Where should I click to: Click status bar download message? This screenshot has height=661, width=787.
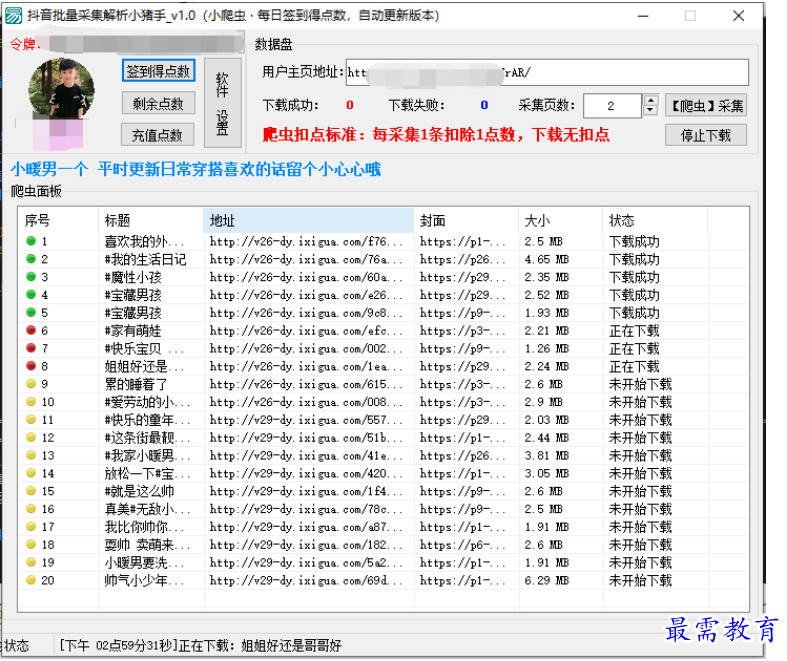pyautogui.click(x=200, y=645)
